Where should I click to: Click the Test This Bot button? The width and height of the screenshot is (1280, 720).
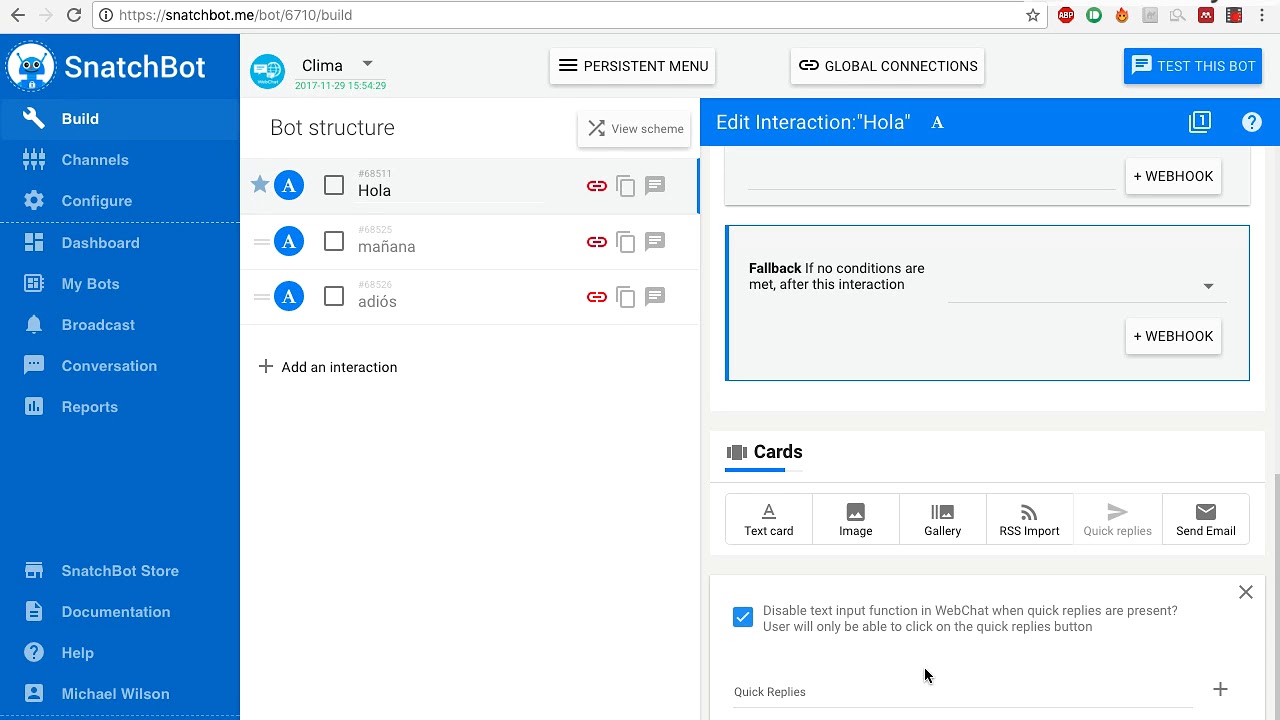1193,66
